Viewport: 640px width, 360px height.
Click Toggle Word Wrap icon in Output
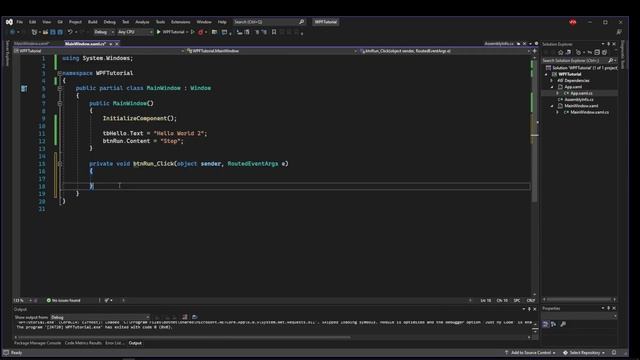click(x=195, y=317)
